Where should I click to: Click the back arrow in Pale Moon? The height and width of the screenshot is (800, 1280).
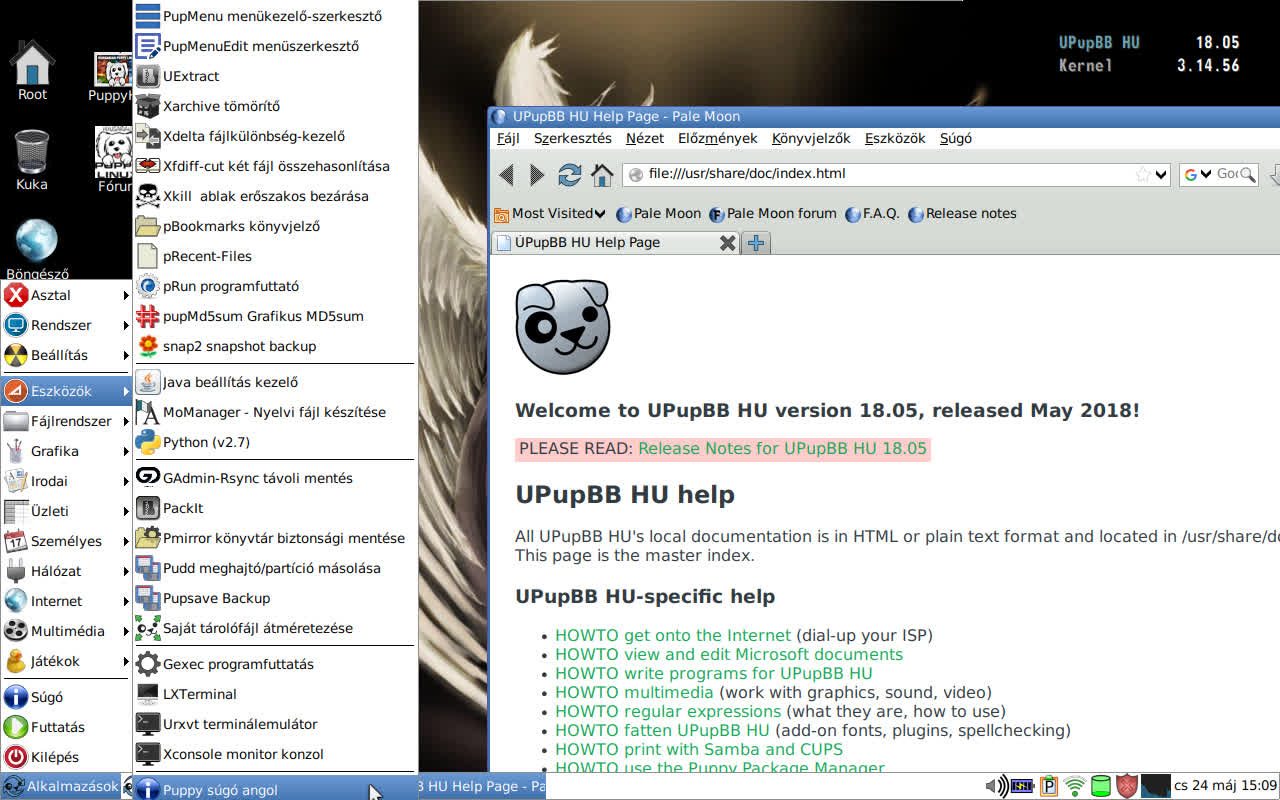pyautogui.click(x=506, y=175)
